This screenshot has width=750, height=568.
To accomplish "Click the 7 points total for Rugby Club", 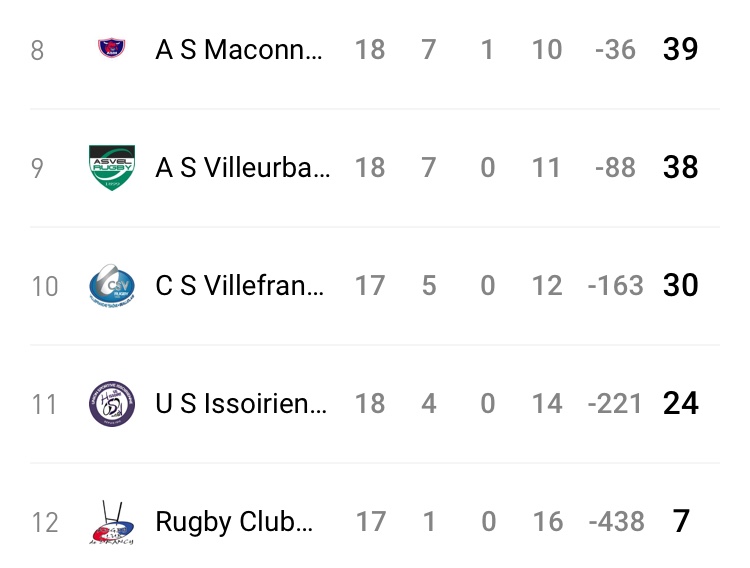I will 681,521.
